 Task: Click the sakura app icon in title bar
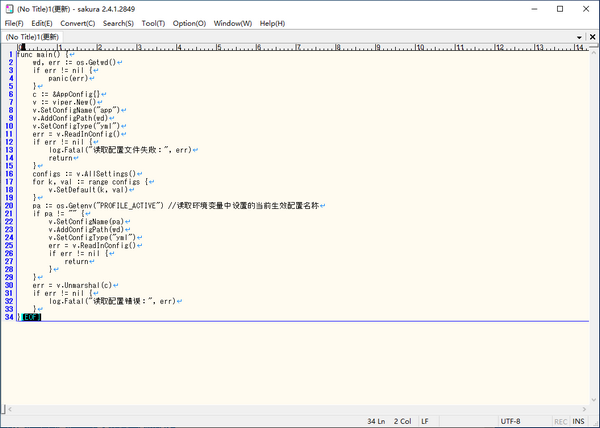(x=8, y=8)
